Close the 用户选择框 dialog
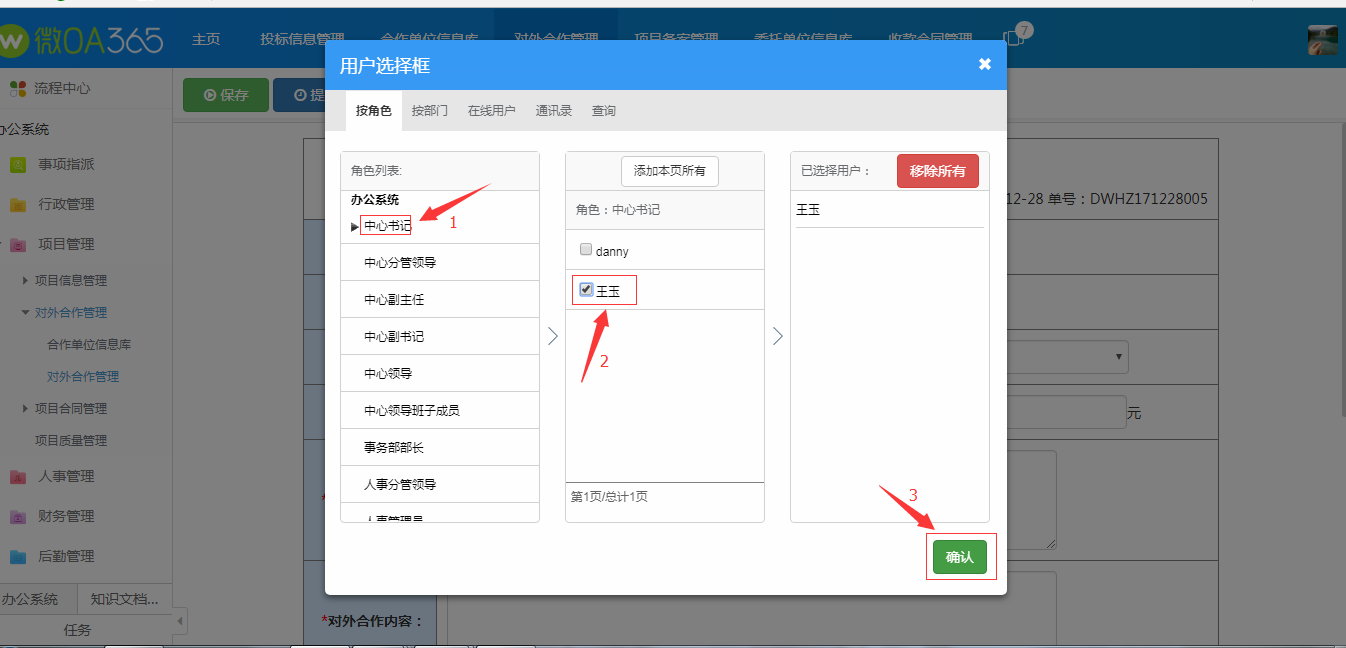Image resolution: width=1346 pixels, height=648 pixels. (x=984, y=64)
